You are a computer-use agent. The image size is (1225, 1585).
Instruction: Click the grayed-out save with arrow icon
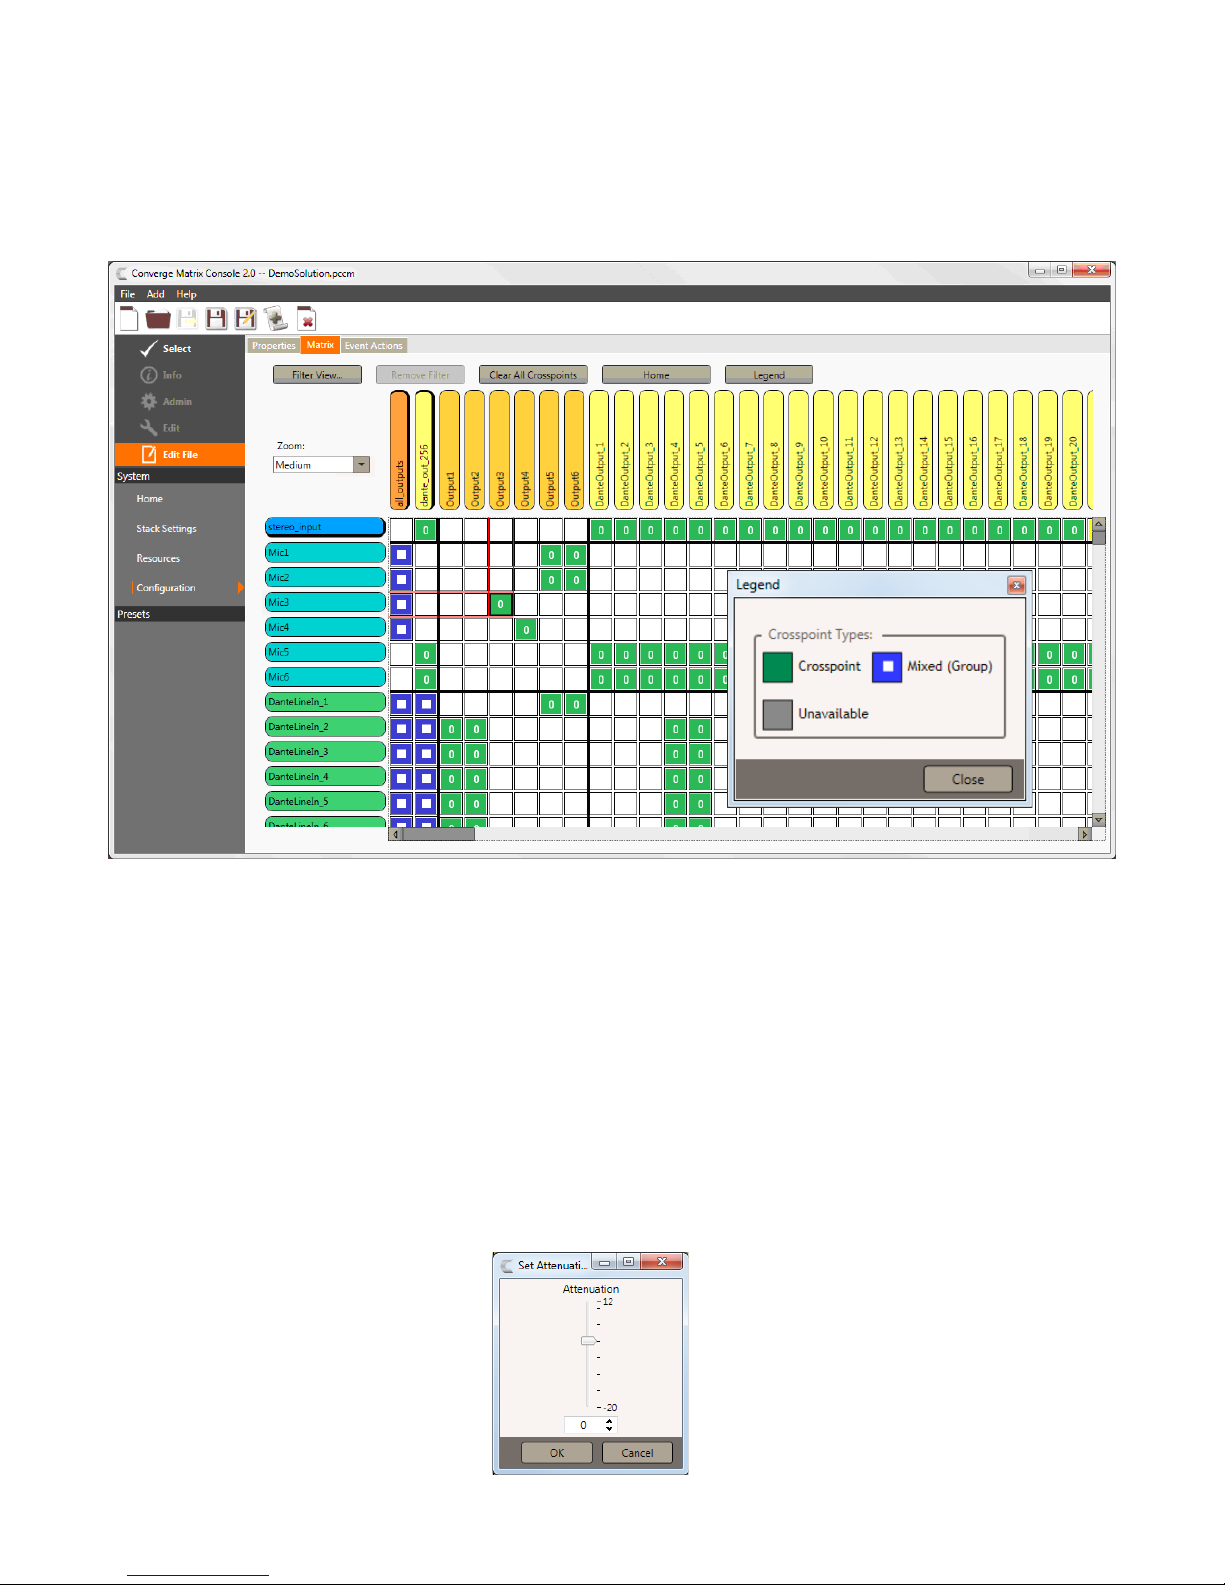click(187, 319)
